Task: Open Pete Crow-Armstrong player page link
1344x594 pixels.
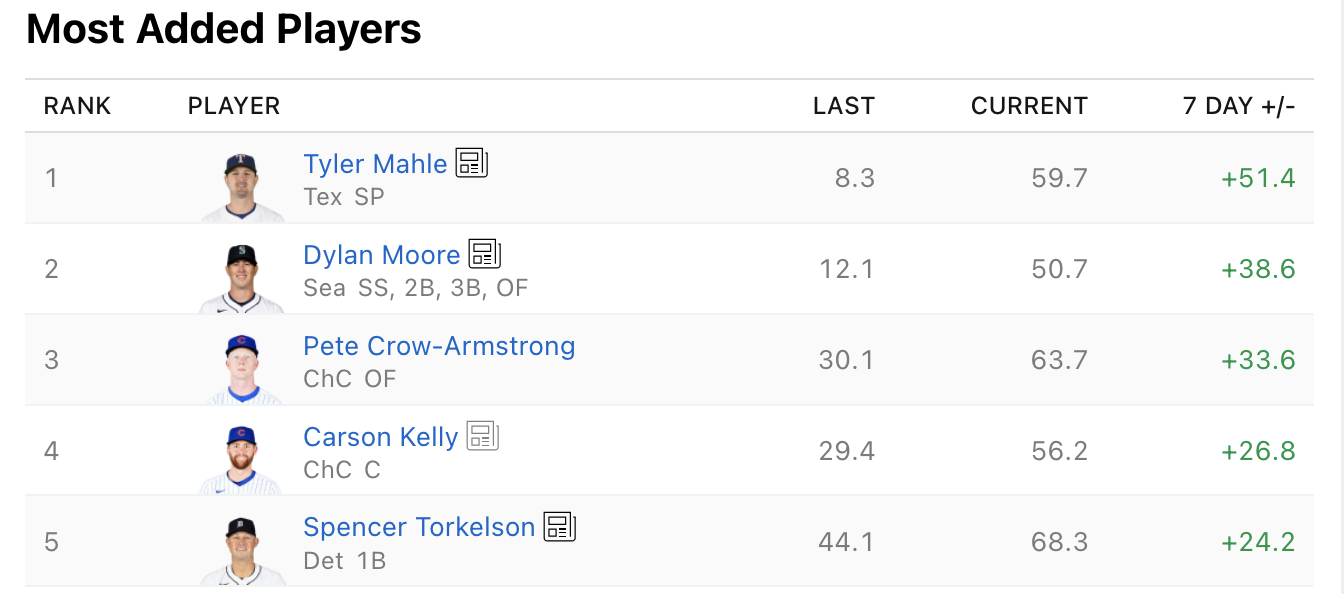Action: click(439, 346)
